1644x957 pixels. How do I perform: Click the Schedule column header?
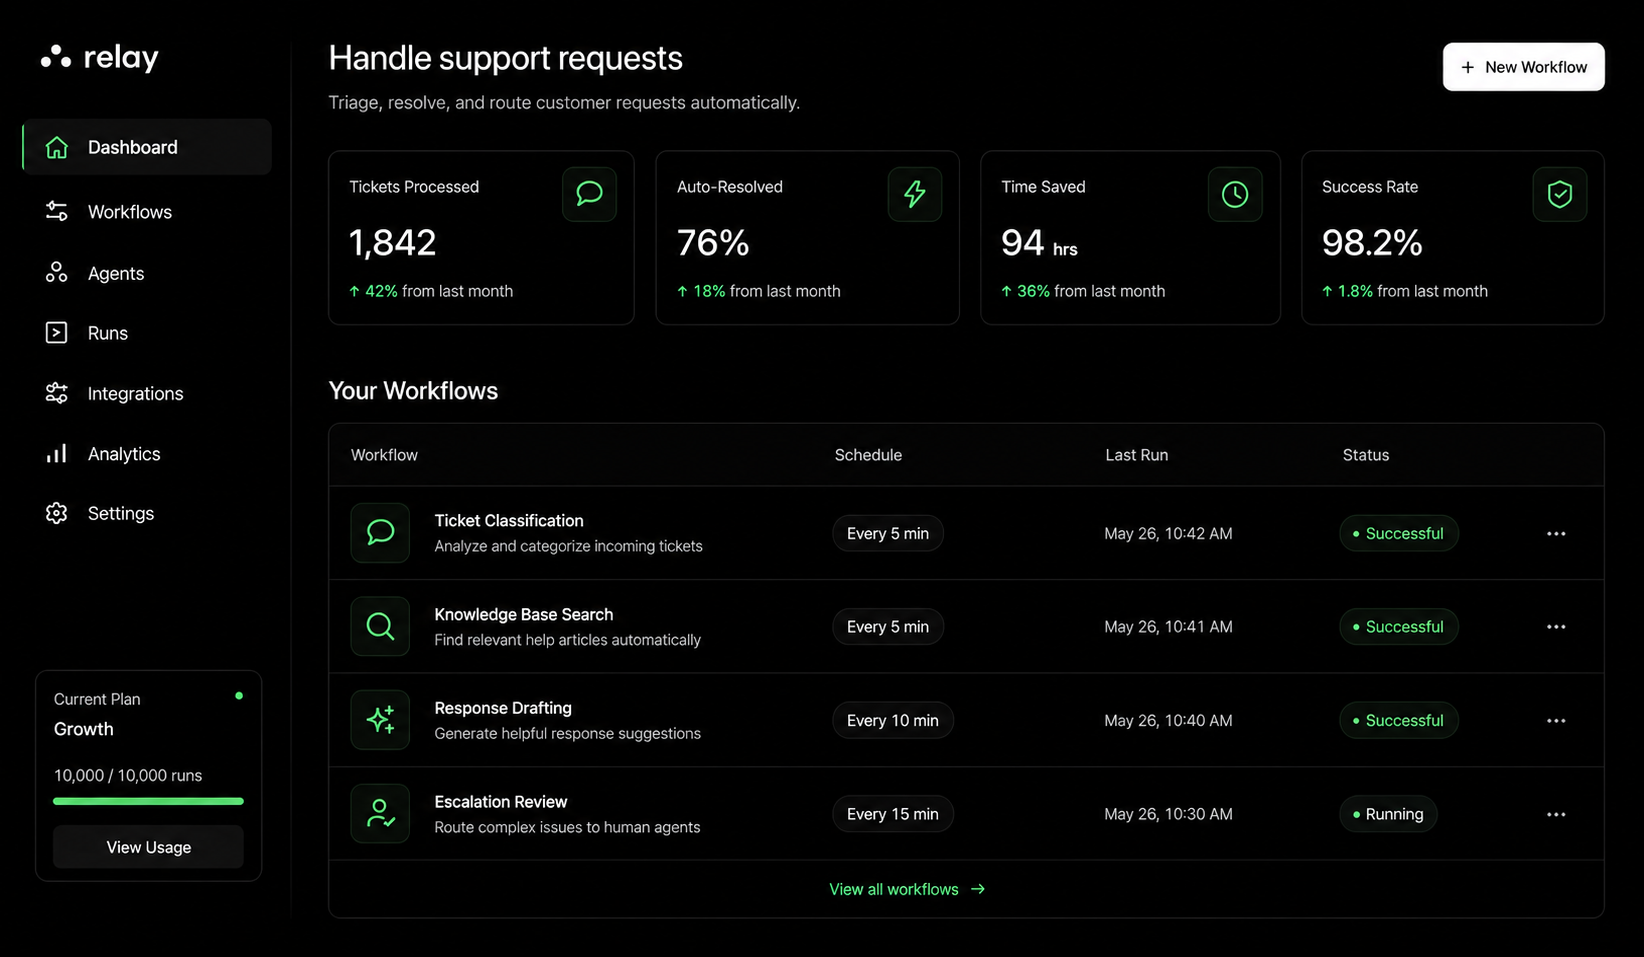tap(868, 455)
